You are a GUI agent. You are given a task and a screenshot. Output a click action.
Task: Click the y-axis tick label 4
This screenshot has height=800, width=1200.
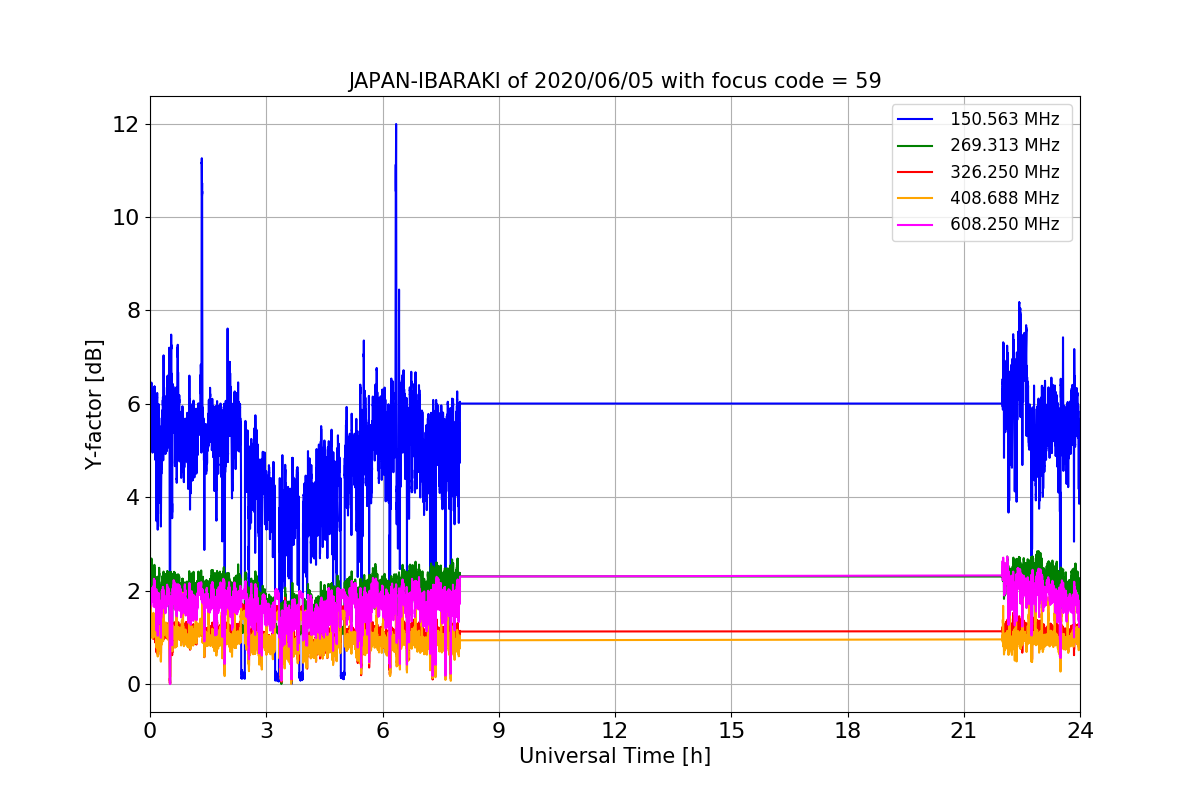(x=131, y=498)
